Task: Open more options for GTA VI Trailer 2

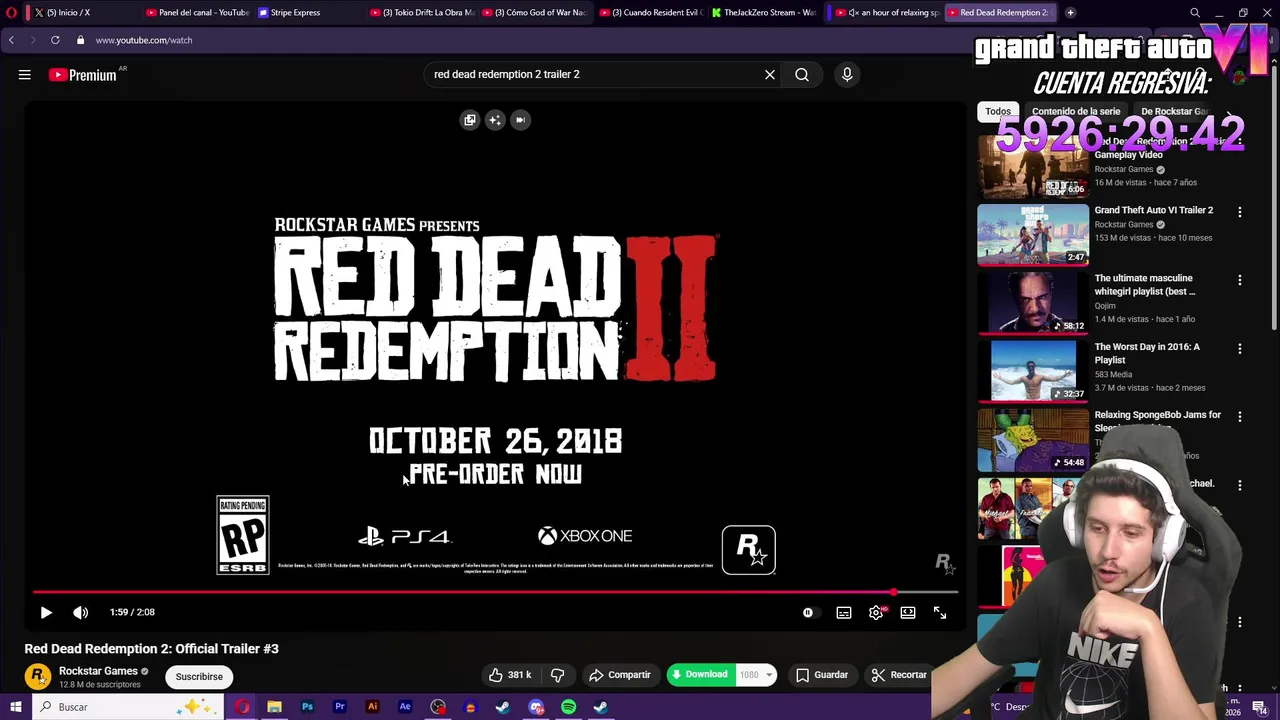Action: [x=1240, y=212]
